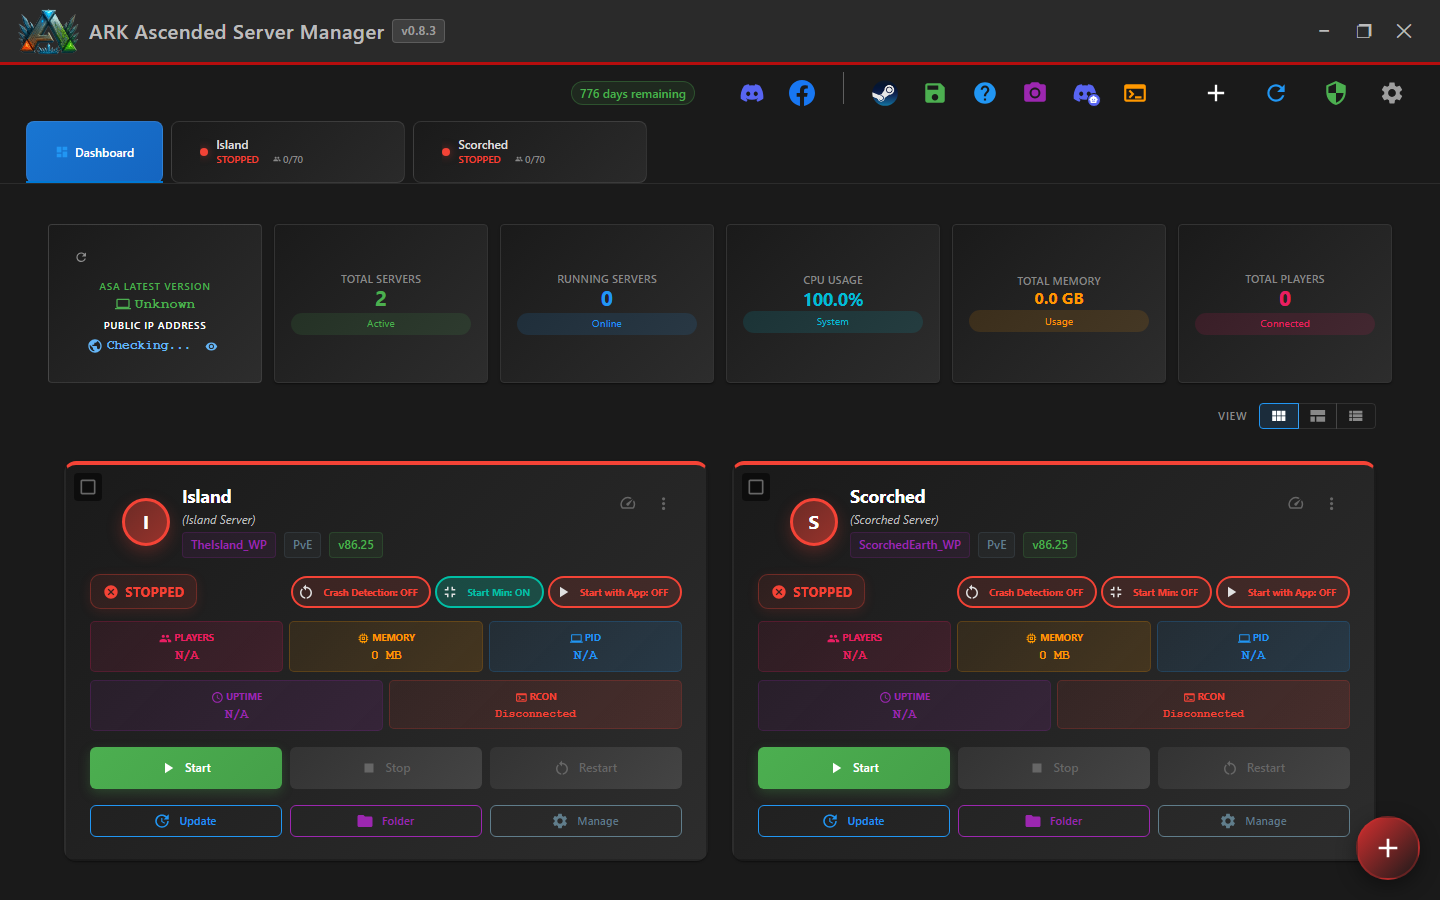Open the Scorched server tab

tap(530, 152)
